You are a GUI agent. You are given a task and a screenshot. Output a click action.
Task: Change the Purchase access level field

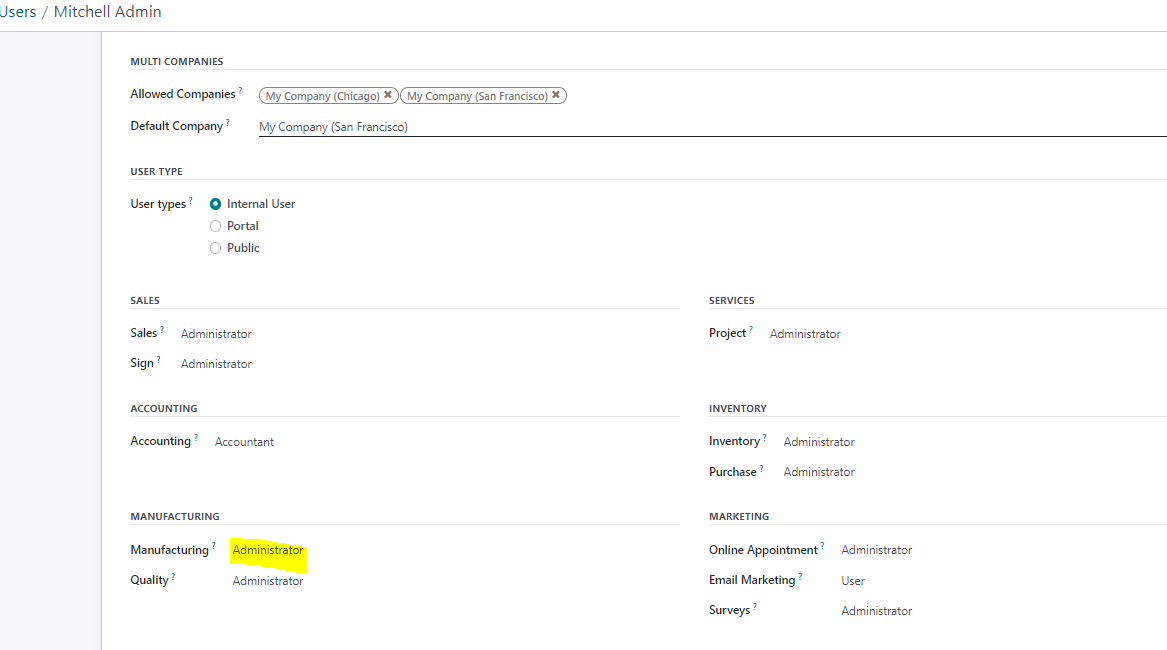[x=819, y=472]
